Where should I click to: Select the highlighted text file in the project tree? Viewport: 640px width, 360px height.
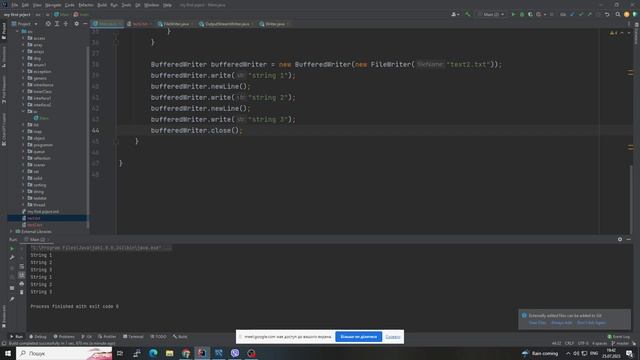click(47, 218)
